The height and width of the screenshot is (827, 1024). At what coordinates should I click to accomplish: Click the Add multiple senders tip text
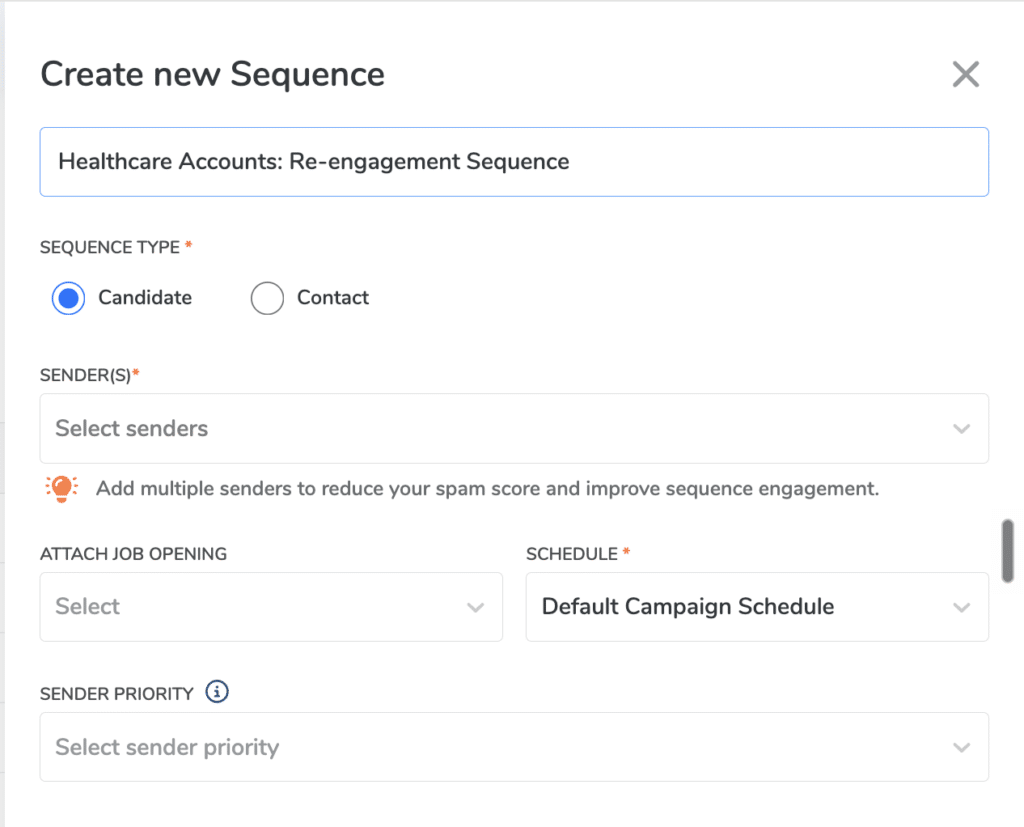pos(487,489)
